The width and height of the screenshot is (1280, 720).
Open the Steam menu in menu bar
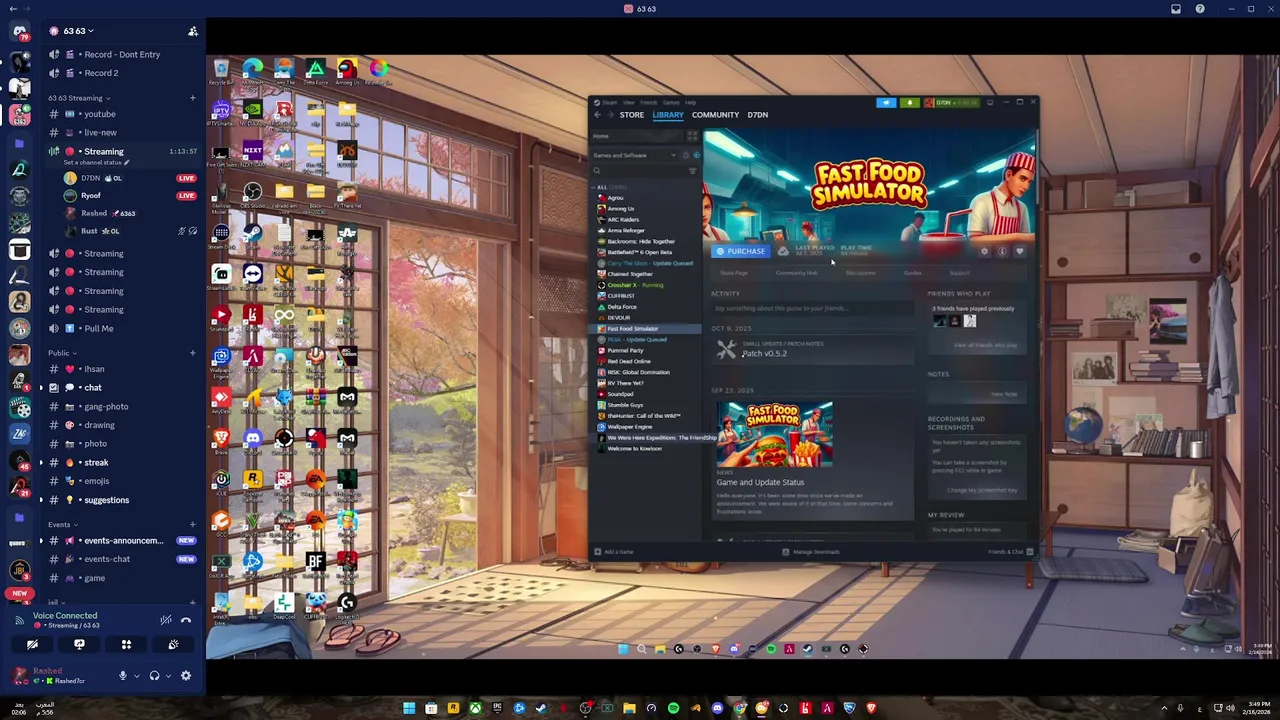pyautogui.click(x=610, y=102)
